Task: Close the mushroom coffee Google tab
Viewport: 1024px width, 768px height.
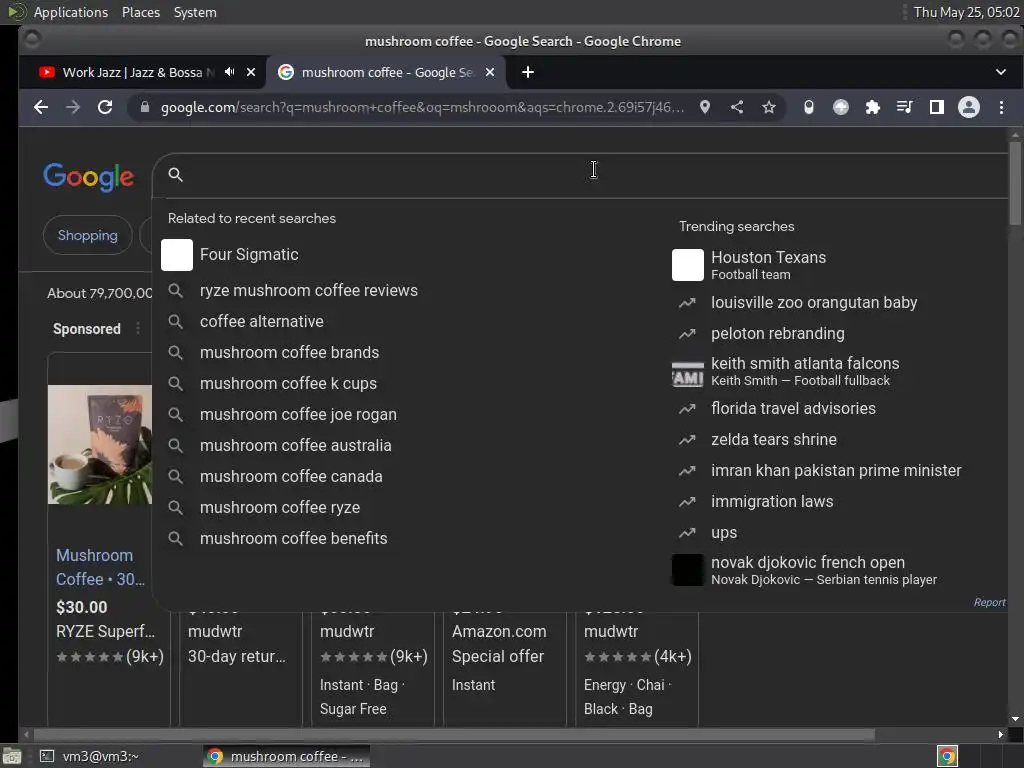Action: point(490,72)
